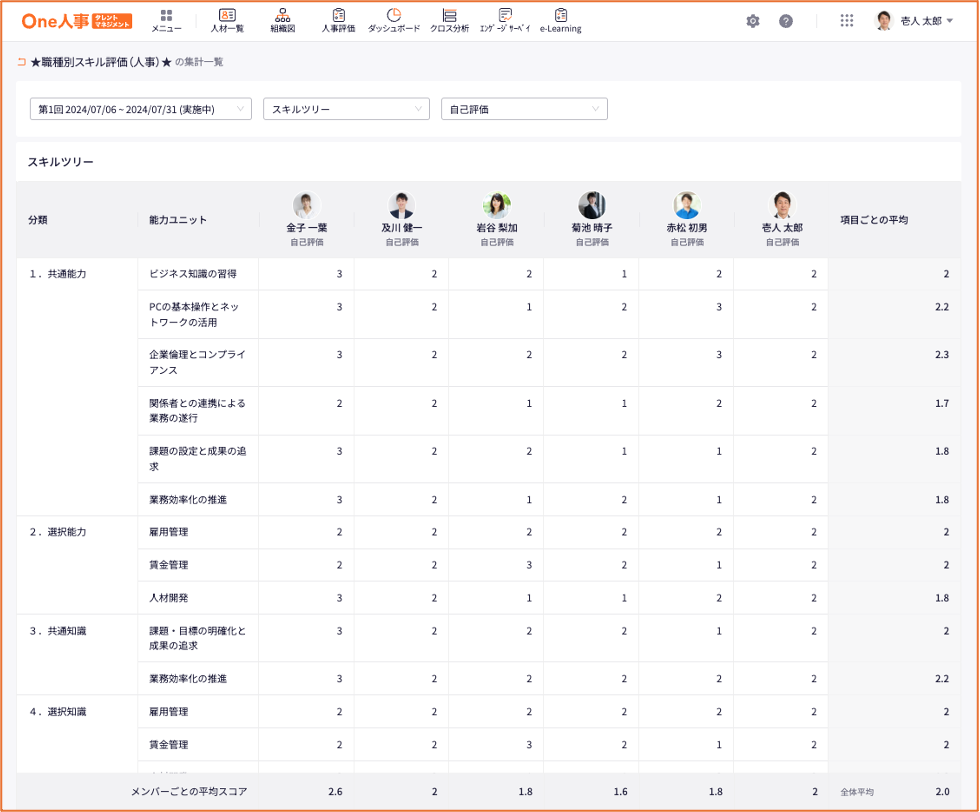Screen dimensions: 980x812
Task: Click the 関係者との連携による業務の遂行 row label
Action: coord(197,411)
